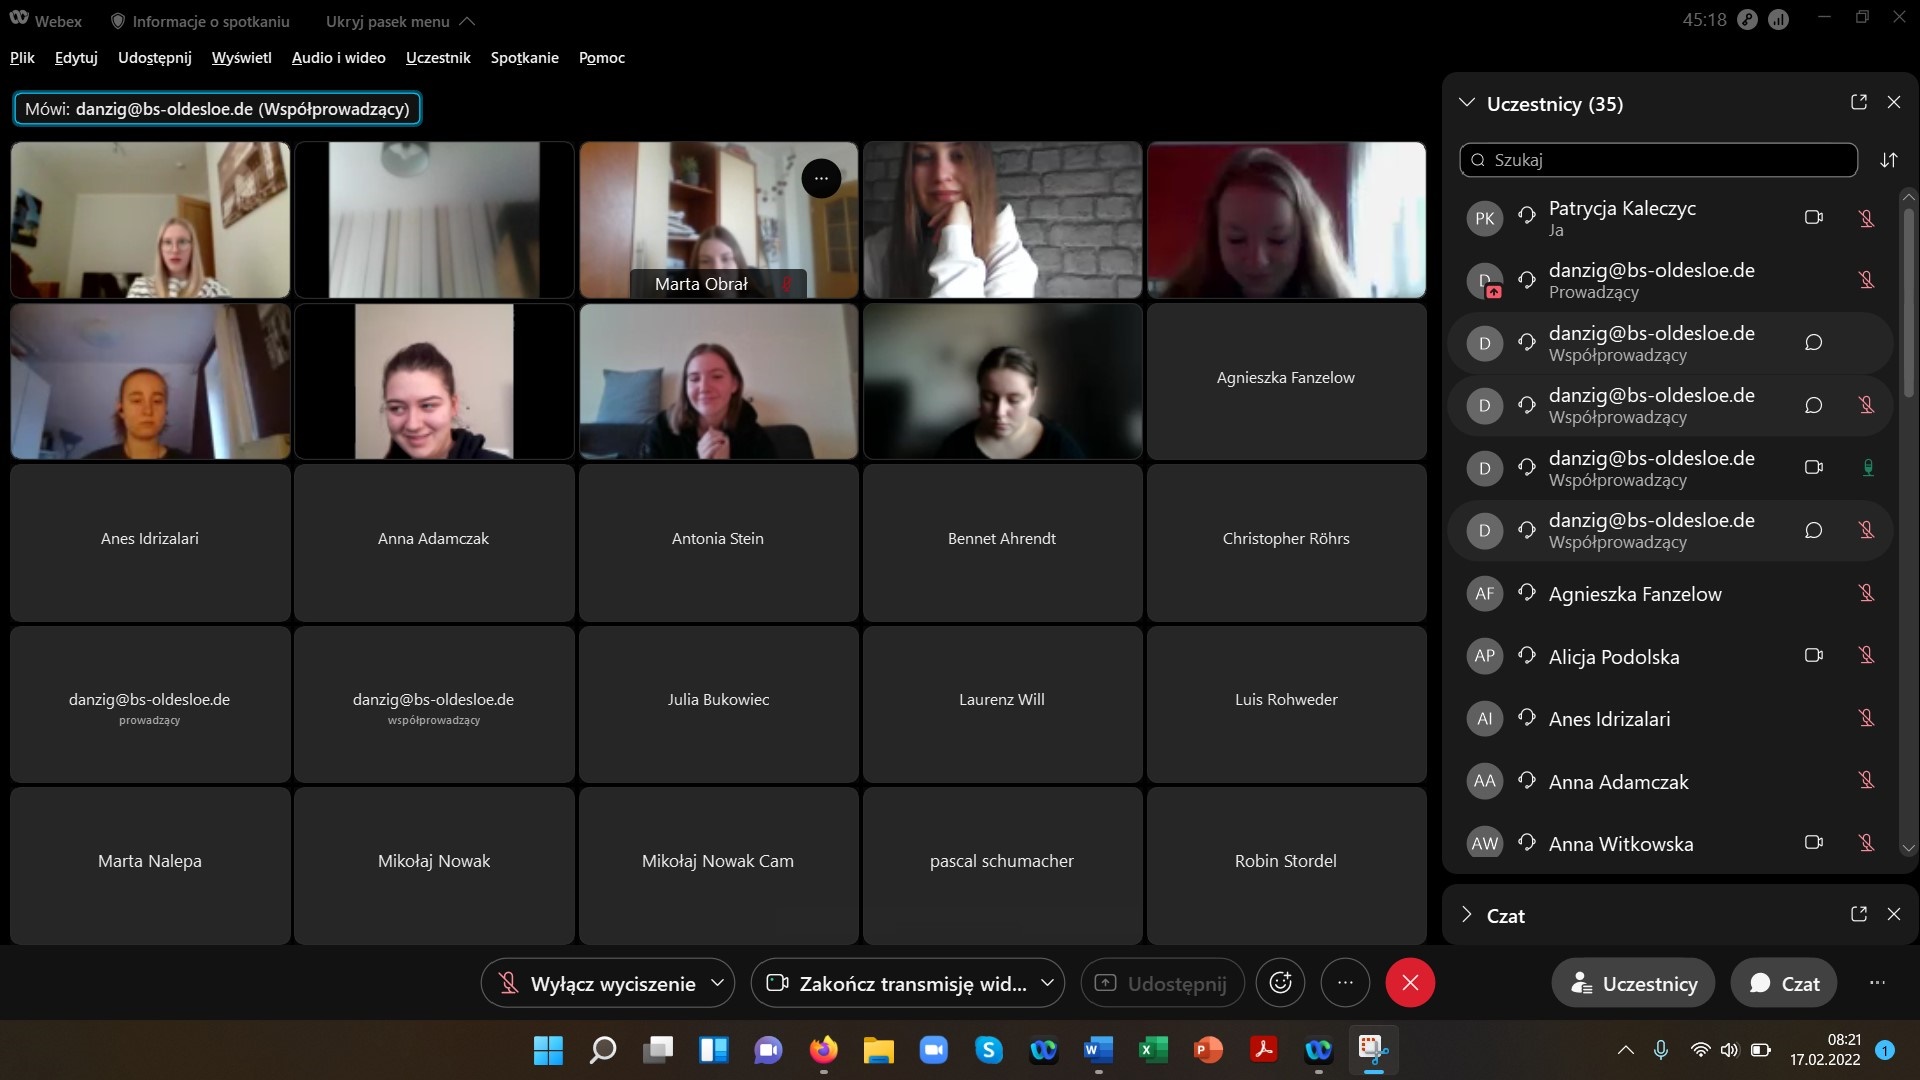The height and width of the screenshot is (1080, 1920).
Task: Collapse the Uczestnicy (35) section
Action: point(1467,103)
